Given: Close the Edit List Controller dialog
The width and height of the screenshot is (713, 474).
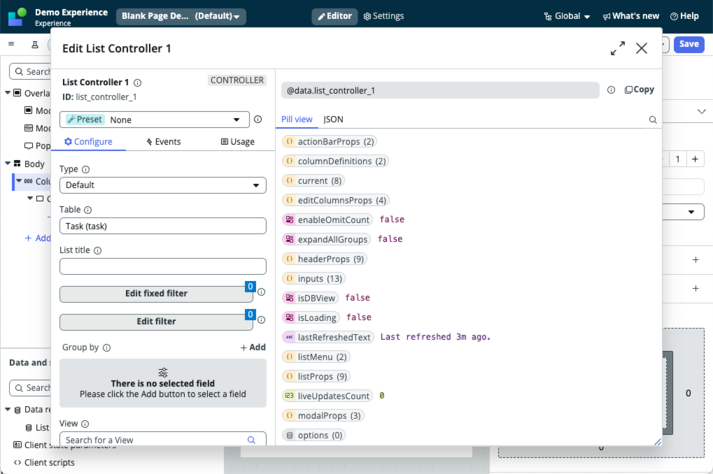Looking at the screenshot, I should [641, 48].
